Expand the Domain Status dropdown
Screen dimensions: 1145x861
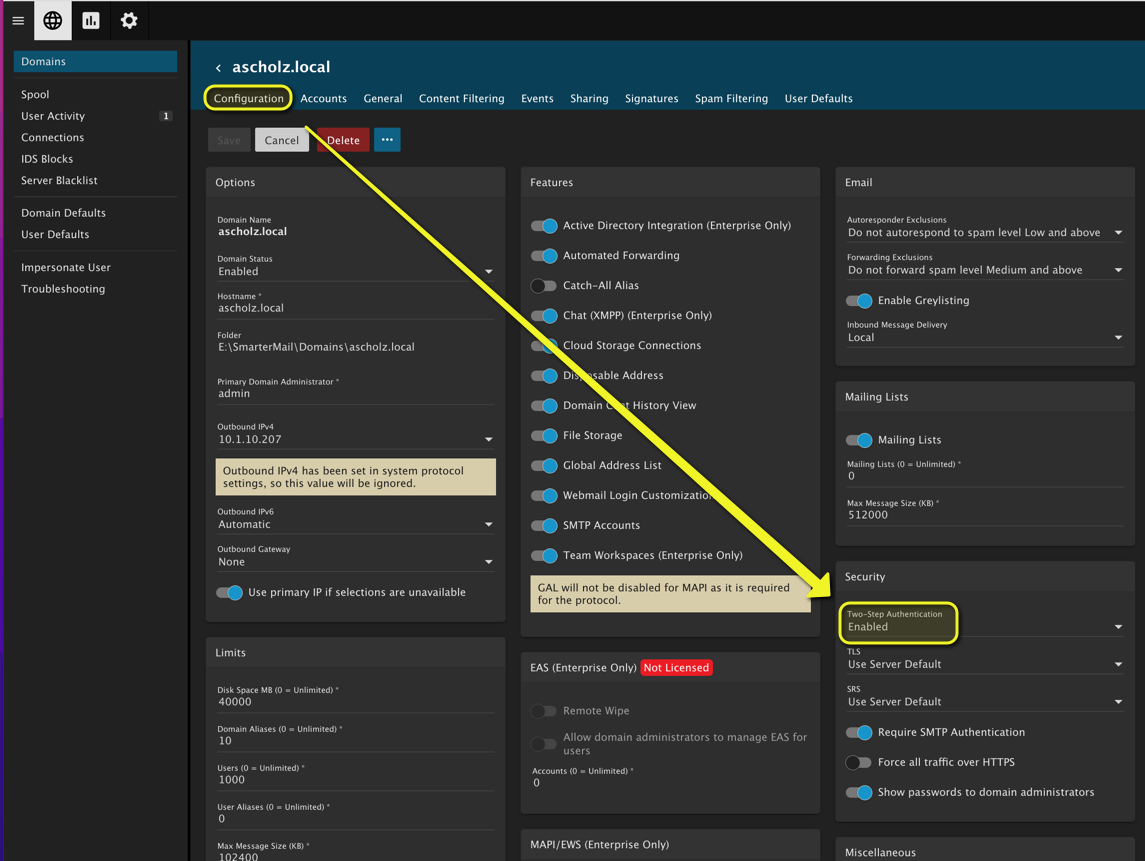point(355,272)
